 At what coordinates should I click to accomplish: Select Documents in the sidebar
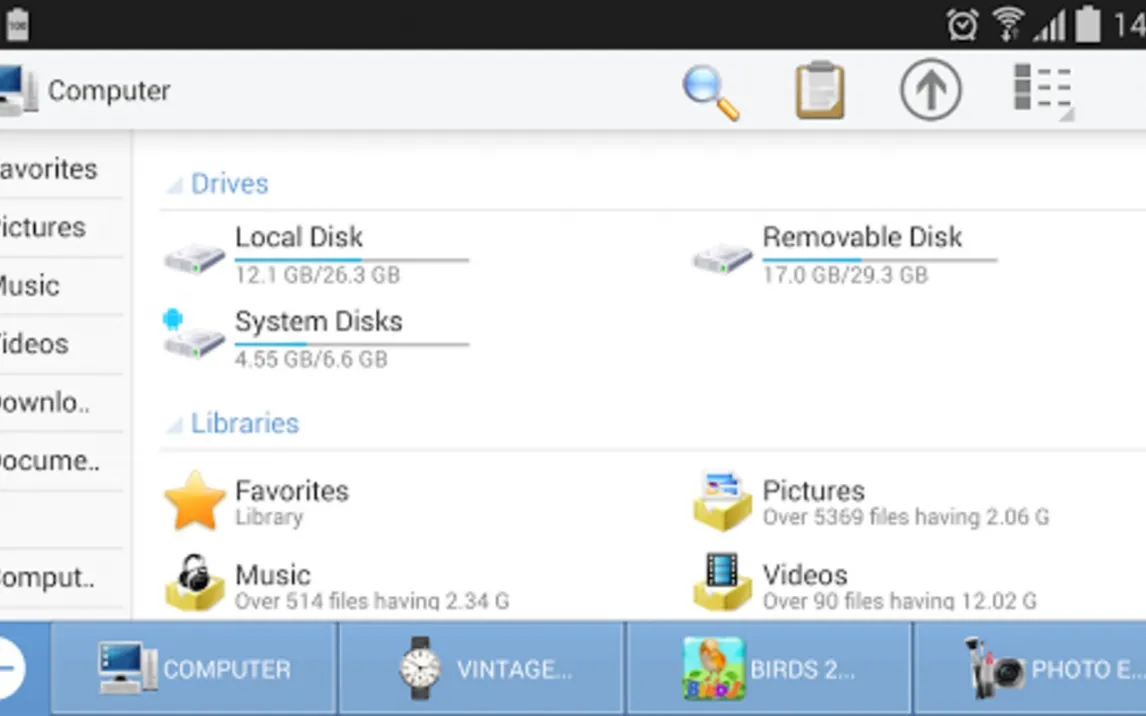coord(48,461)
